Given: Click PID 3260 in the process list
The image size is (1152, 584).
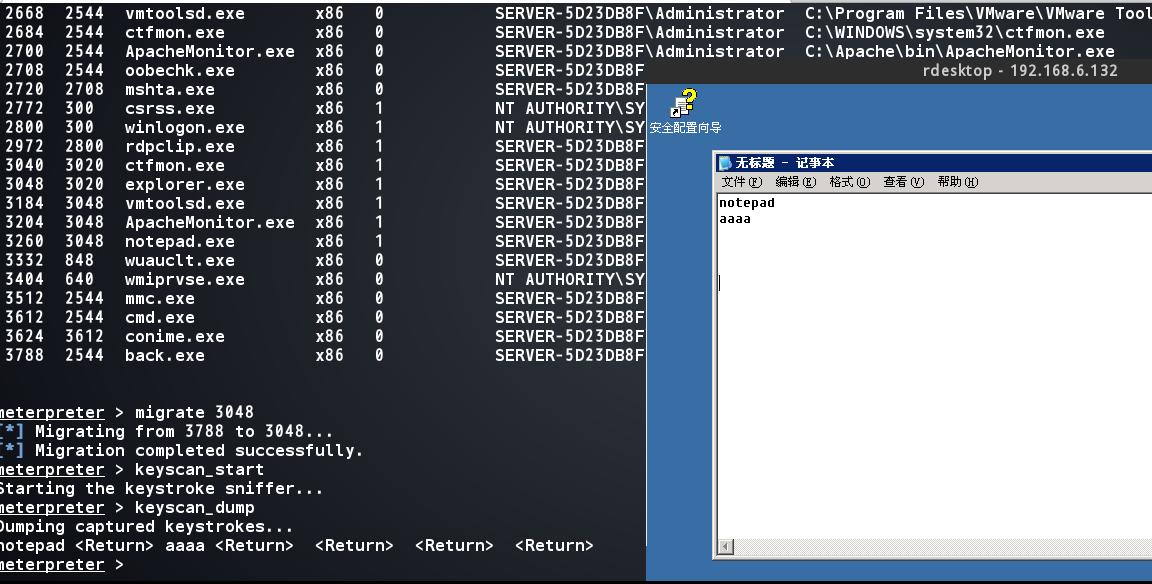Looking at the screenshot, I should pos(24,242).
